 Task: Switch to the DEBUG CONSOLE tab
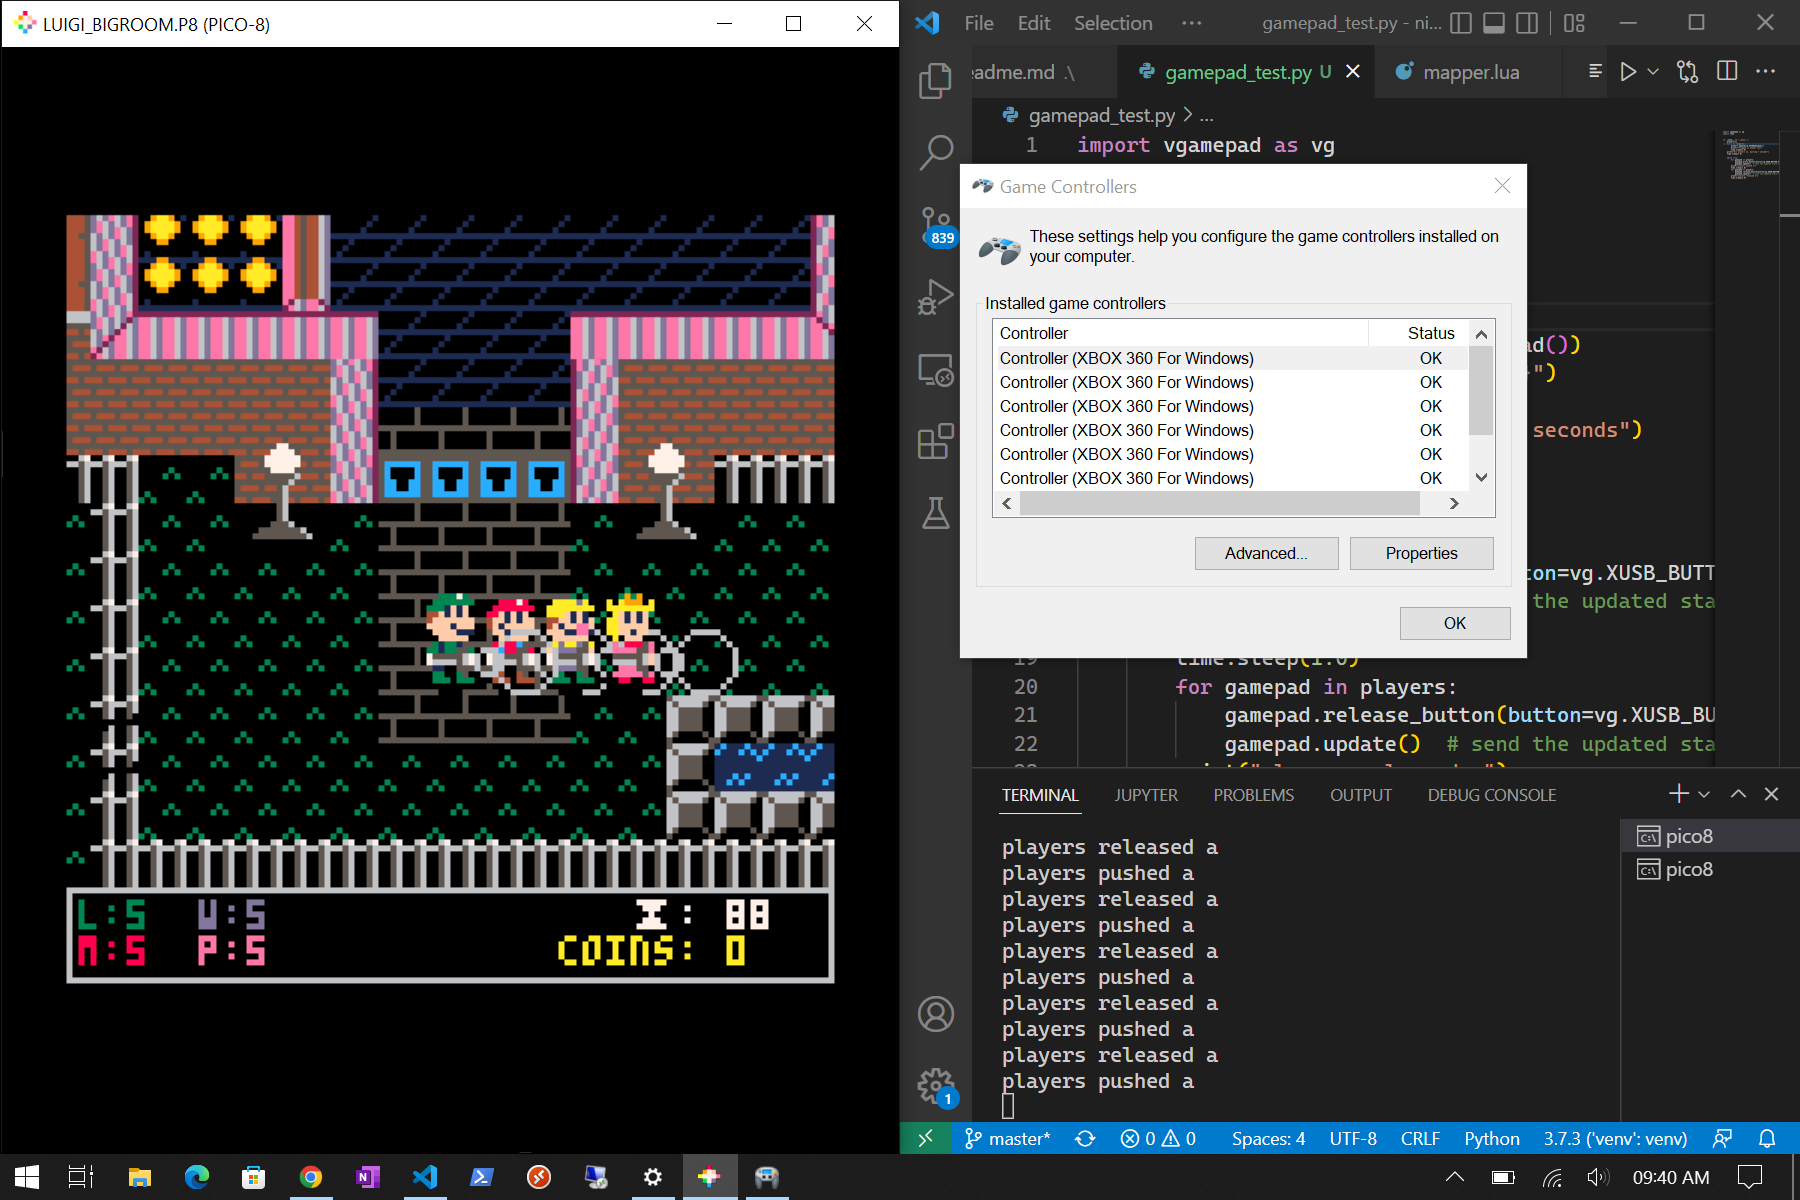pyautogui.click(x=1491, y=795)
